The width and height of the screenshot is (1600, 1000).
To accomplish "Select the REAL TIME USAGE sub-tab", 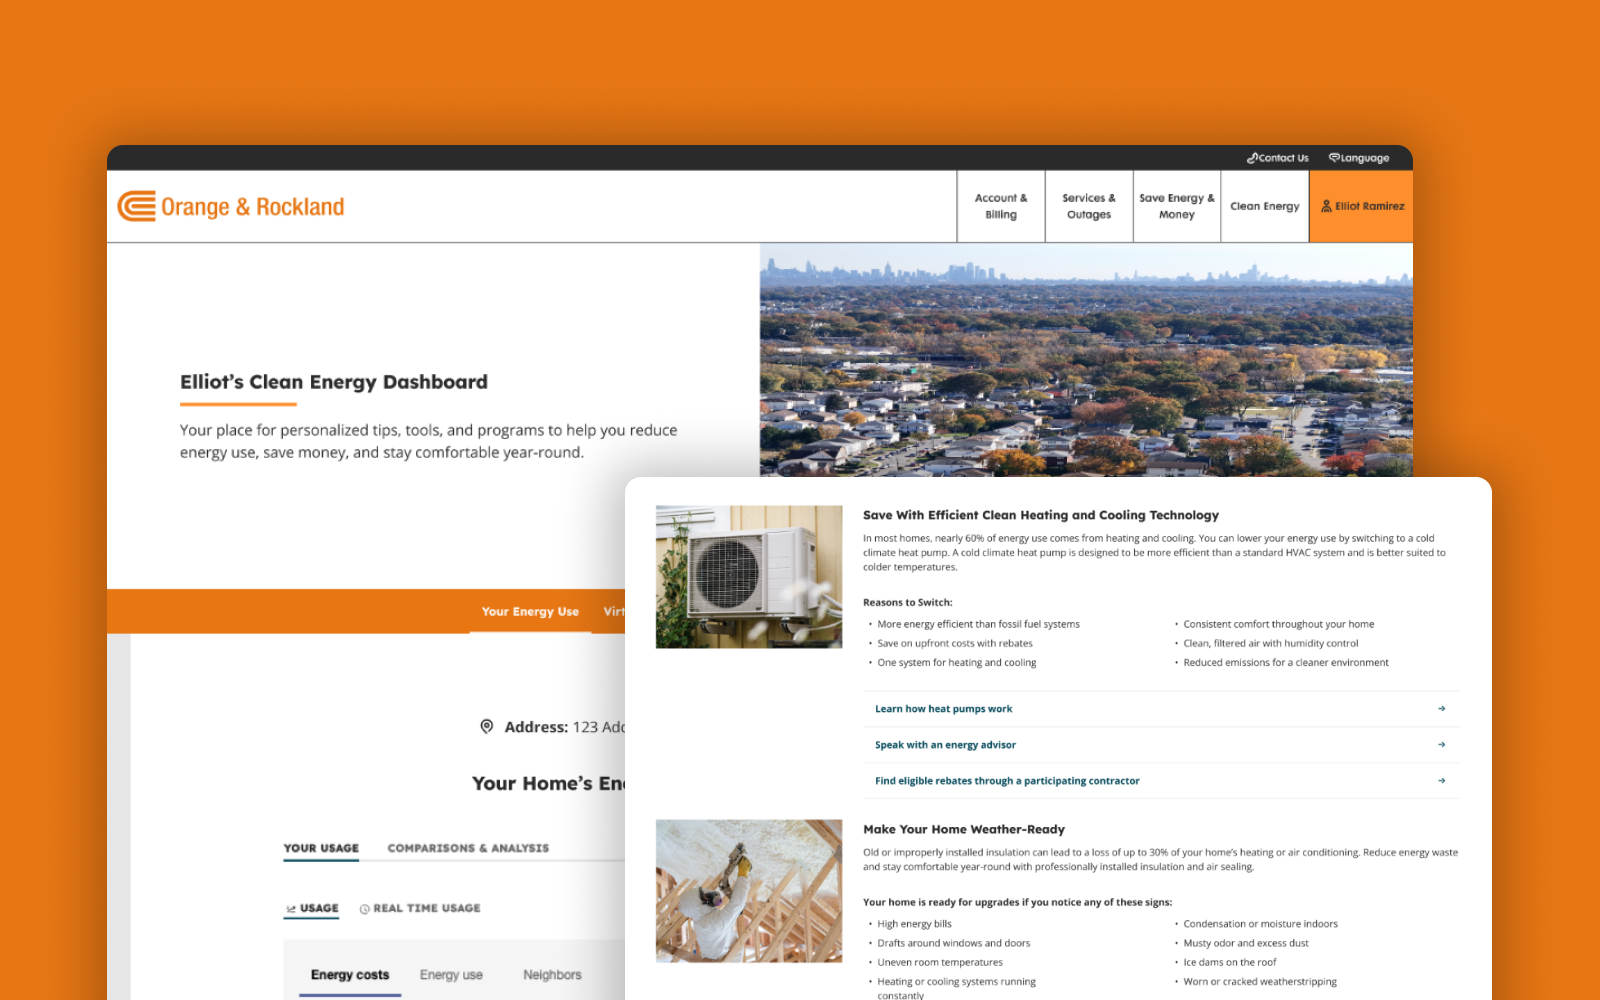I will (x=420, y=908).
